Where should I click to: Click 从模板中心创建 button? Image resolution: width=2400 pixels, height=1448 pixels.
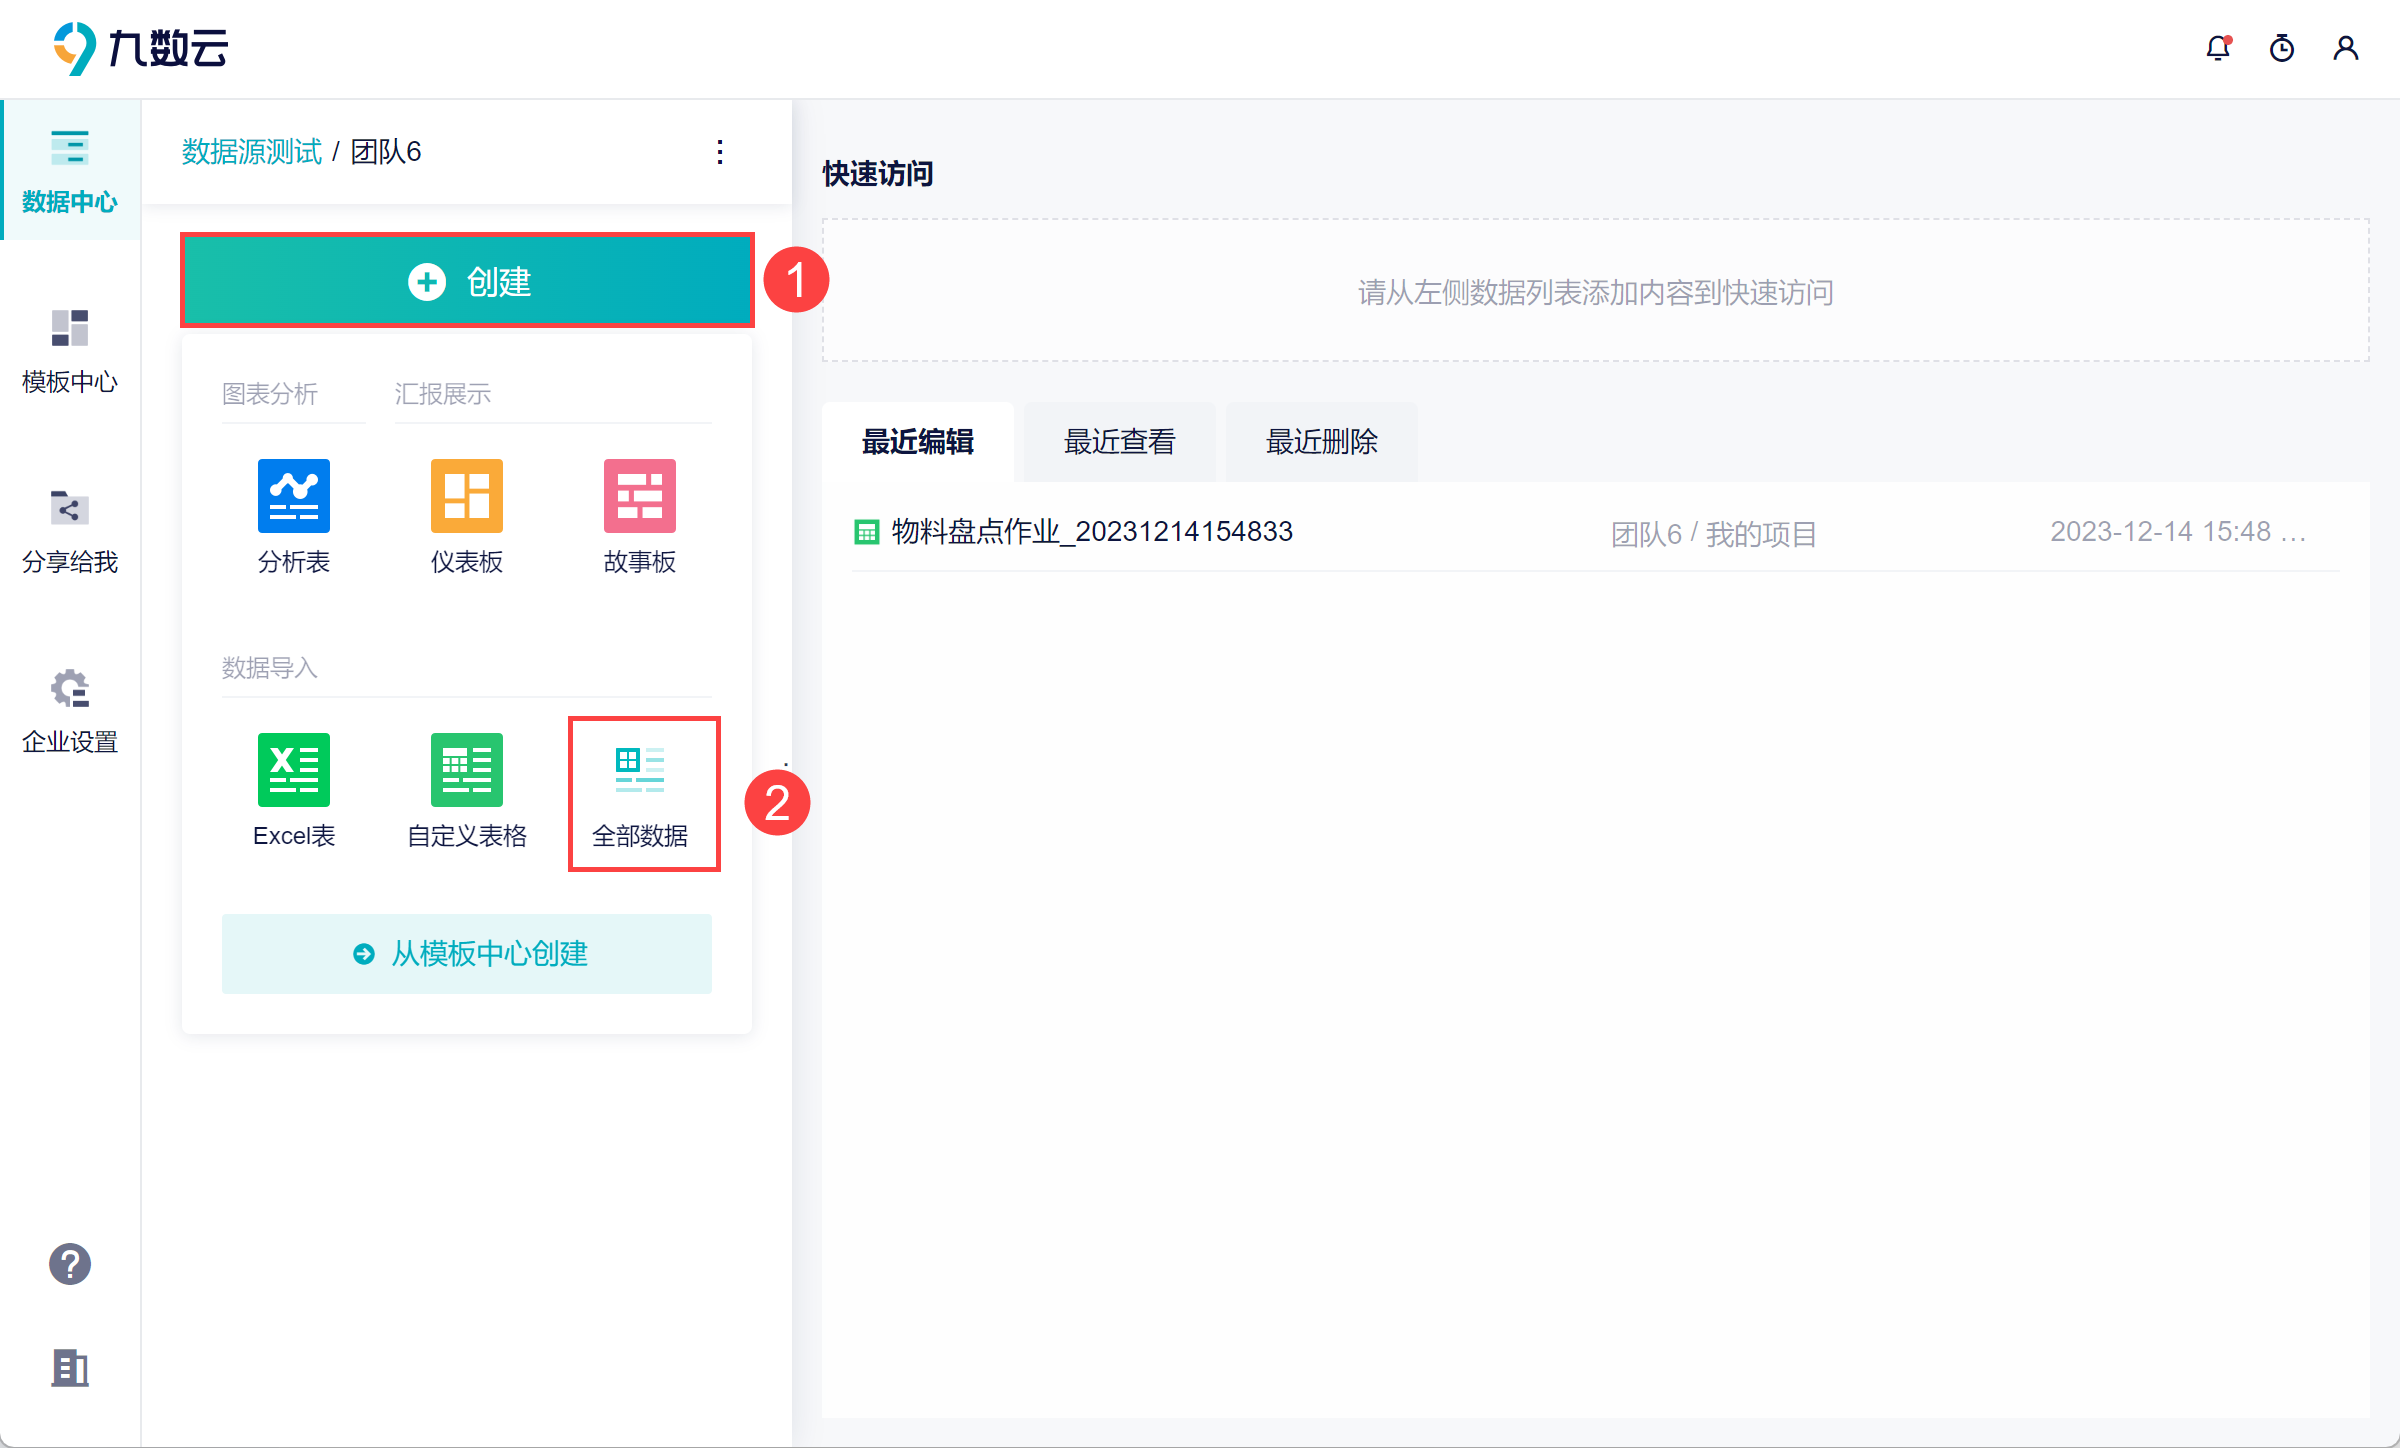point(467,953)
